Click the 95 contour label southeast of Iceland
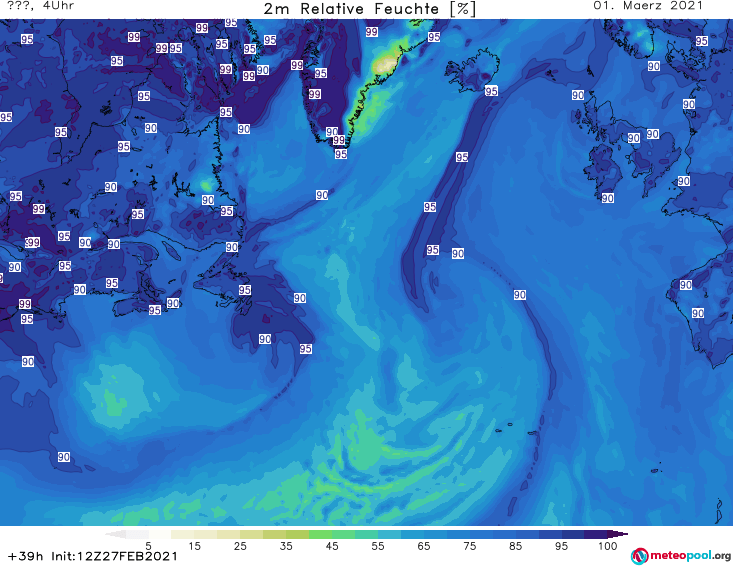Image resolution: width=733 pixels, height=566 pixels. click(491, 91)
